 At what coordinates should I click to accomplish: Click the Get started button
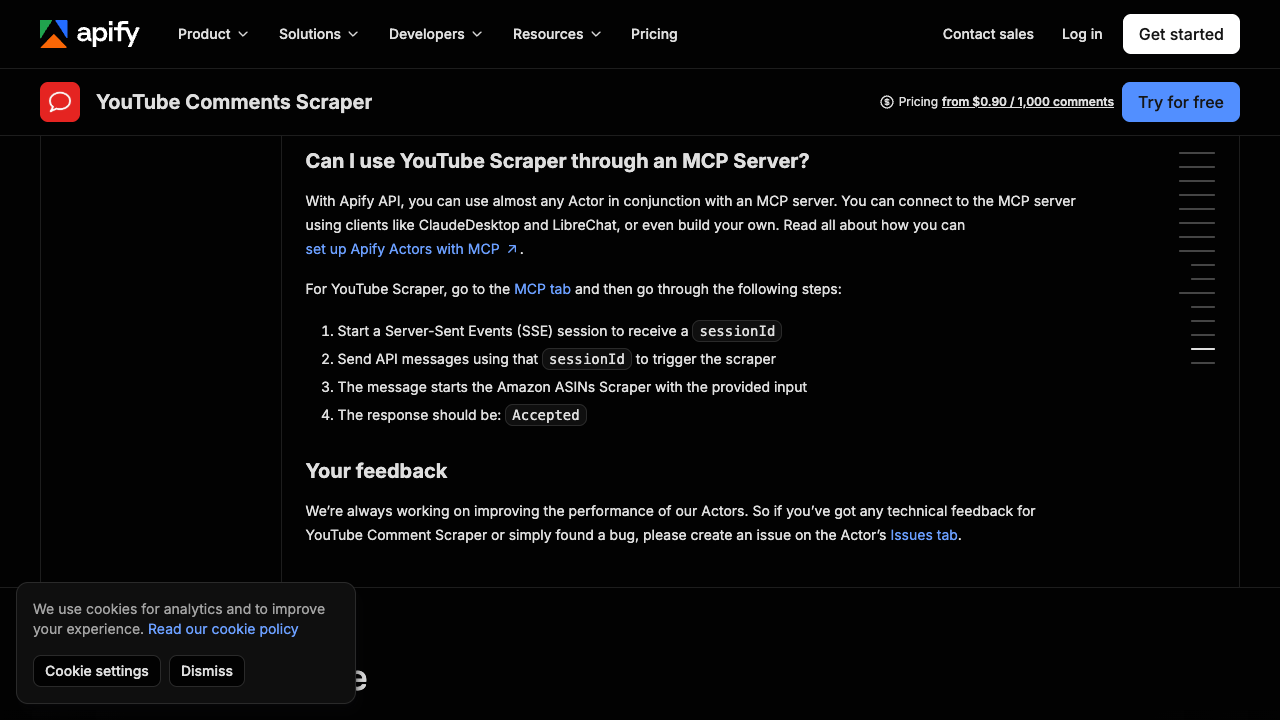click(1181, 34)
